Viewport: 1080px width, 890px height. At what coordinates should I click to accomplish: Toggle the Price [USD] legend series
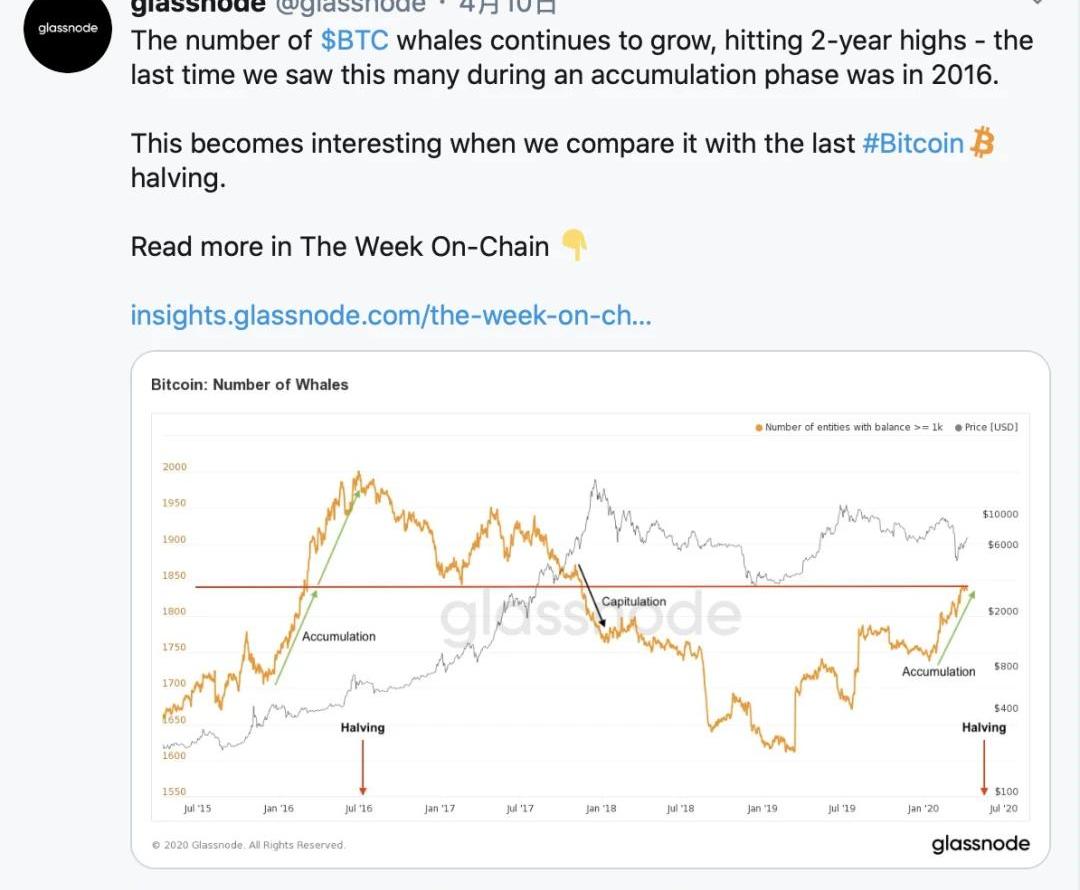(990, 427)
